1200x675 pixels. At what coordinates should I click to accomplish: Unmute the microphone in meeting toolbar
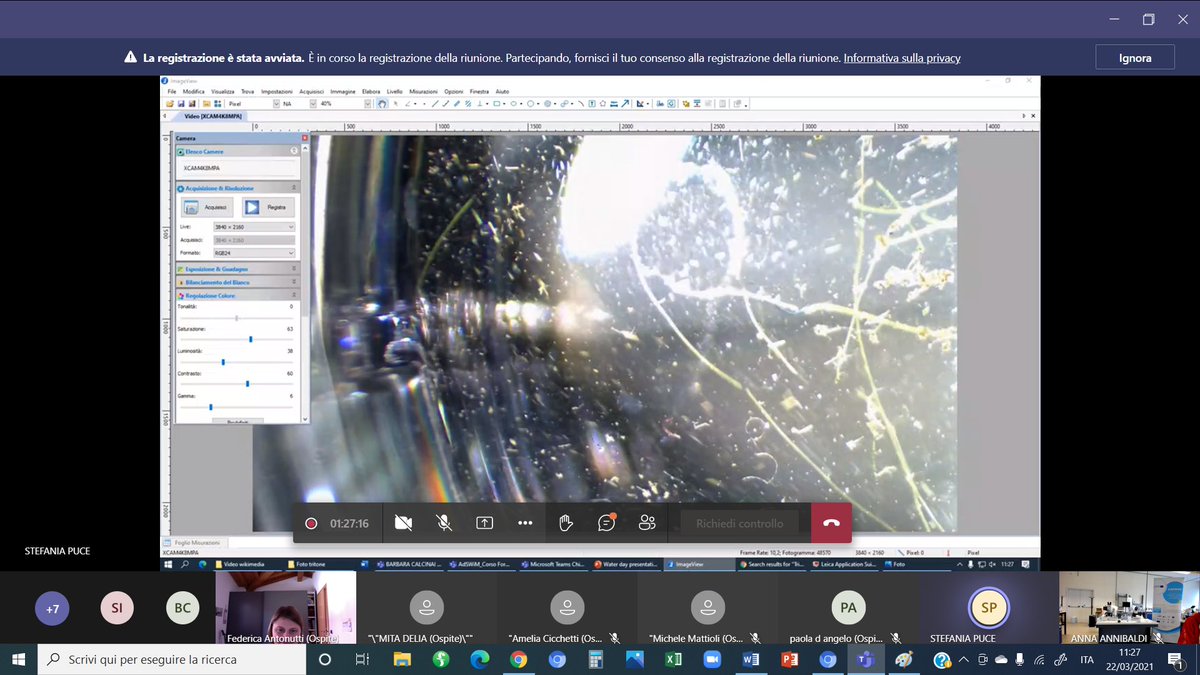click(444, 523)
